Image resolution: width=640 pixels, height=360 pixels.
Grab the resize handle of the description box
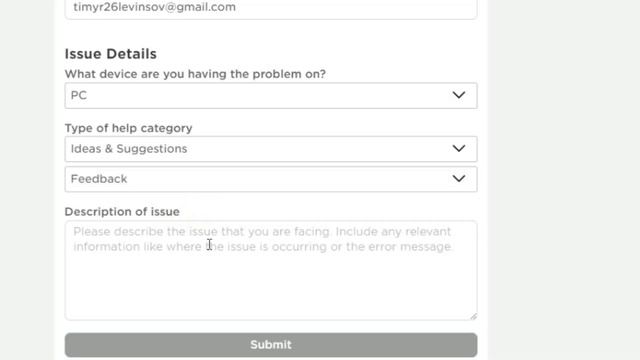click(473, 316)
